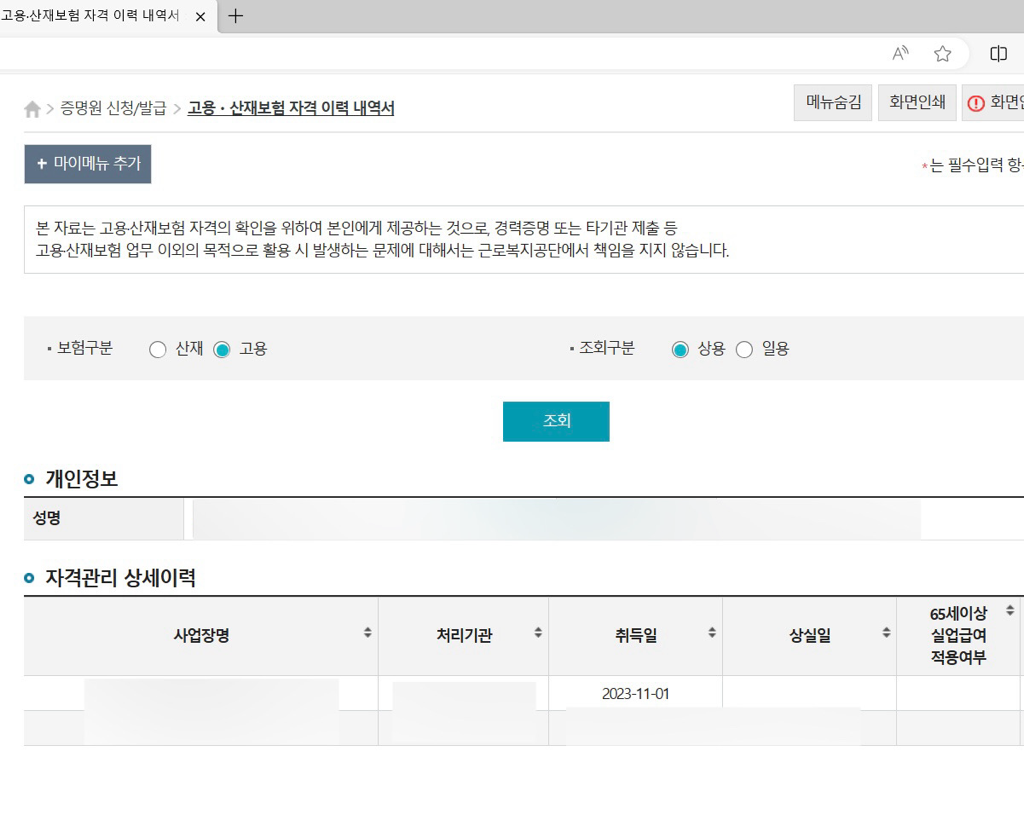Image resolution: width=1024 pixels, height=821 pixels.
Task: Open a new browser tab
Action: (236, 16)
